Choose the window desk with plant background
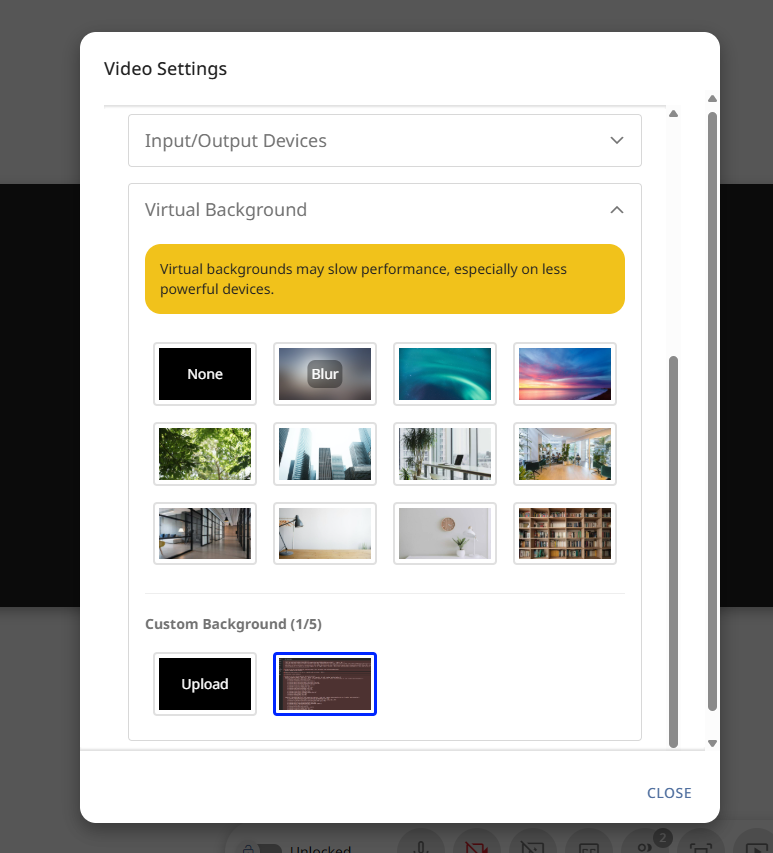 [445, 454]
